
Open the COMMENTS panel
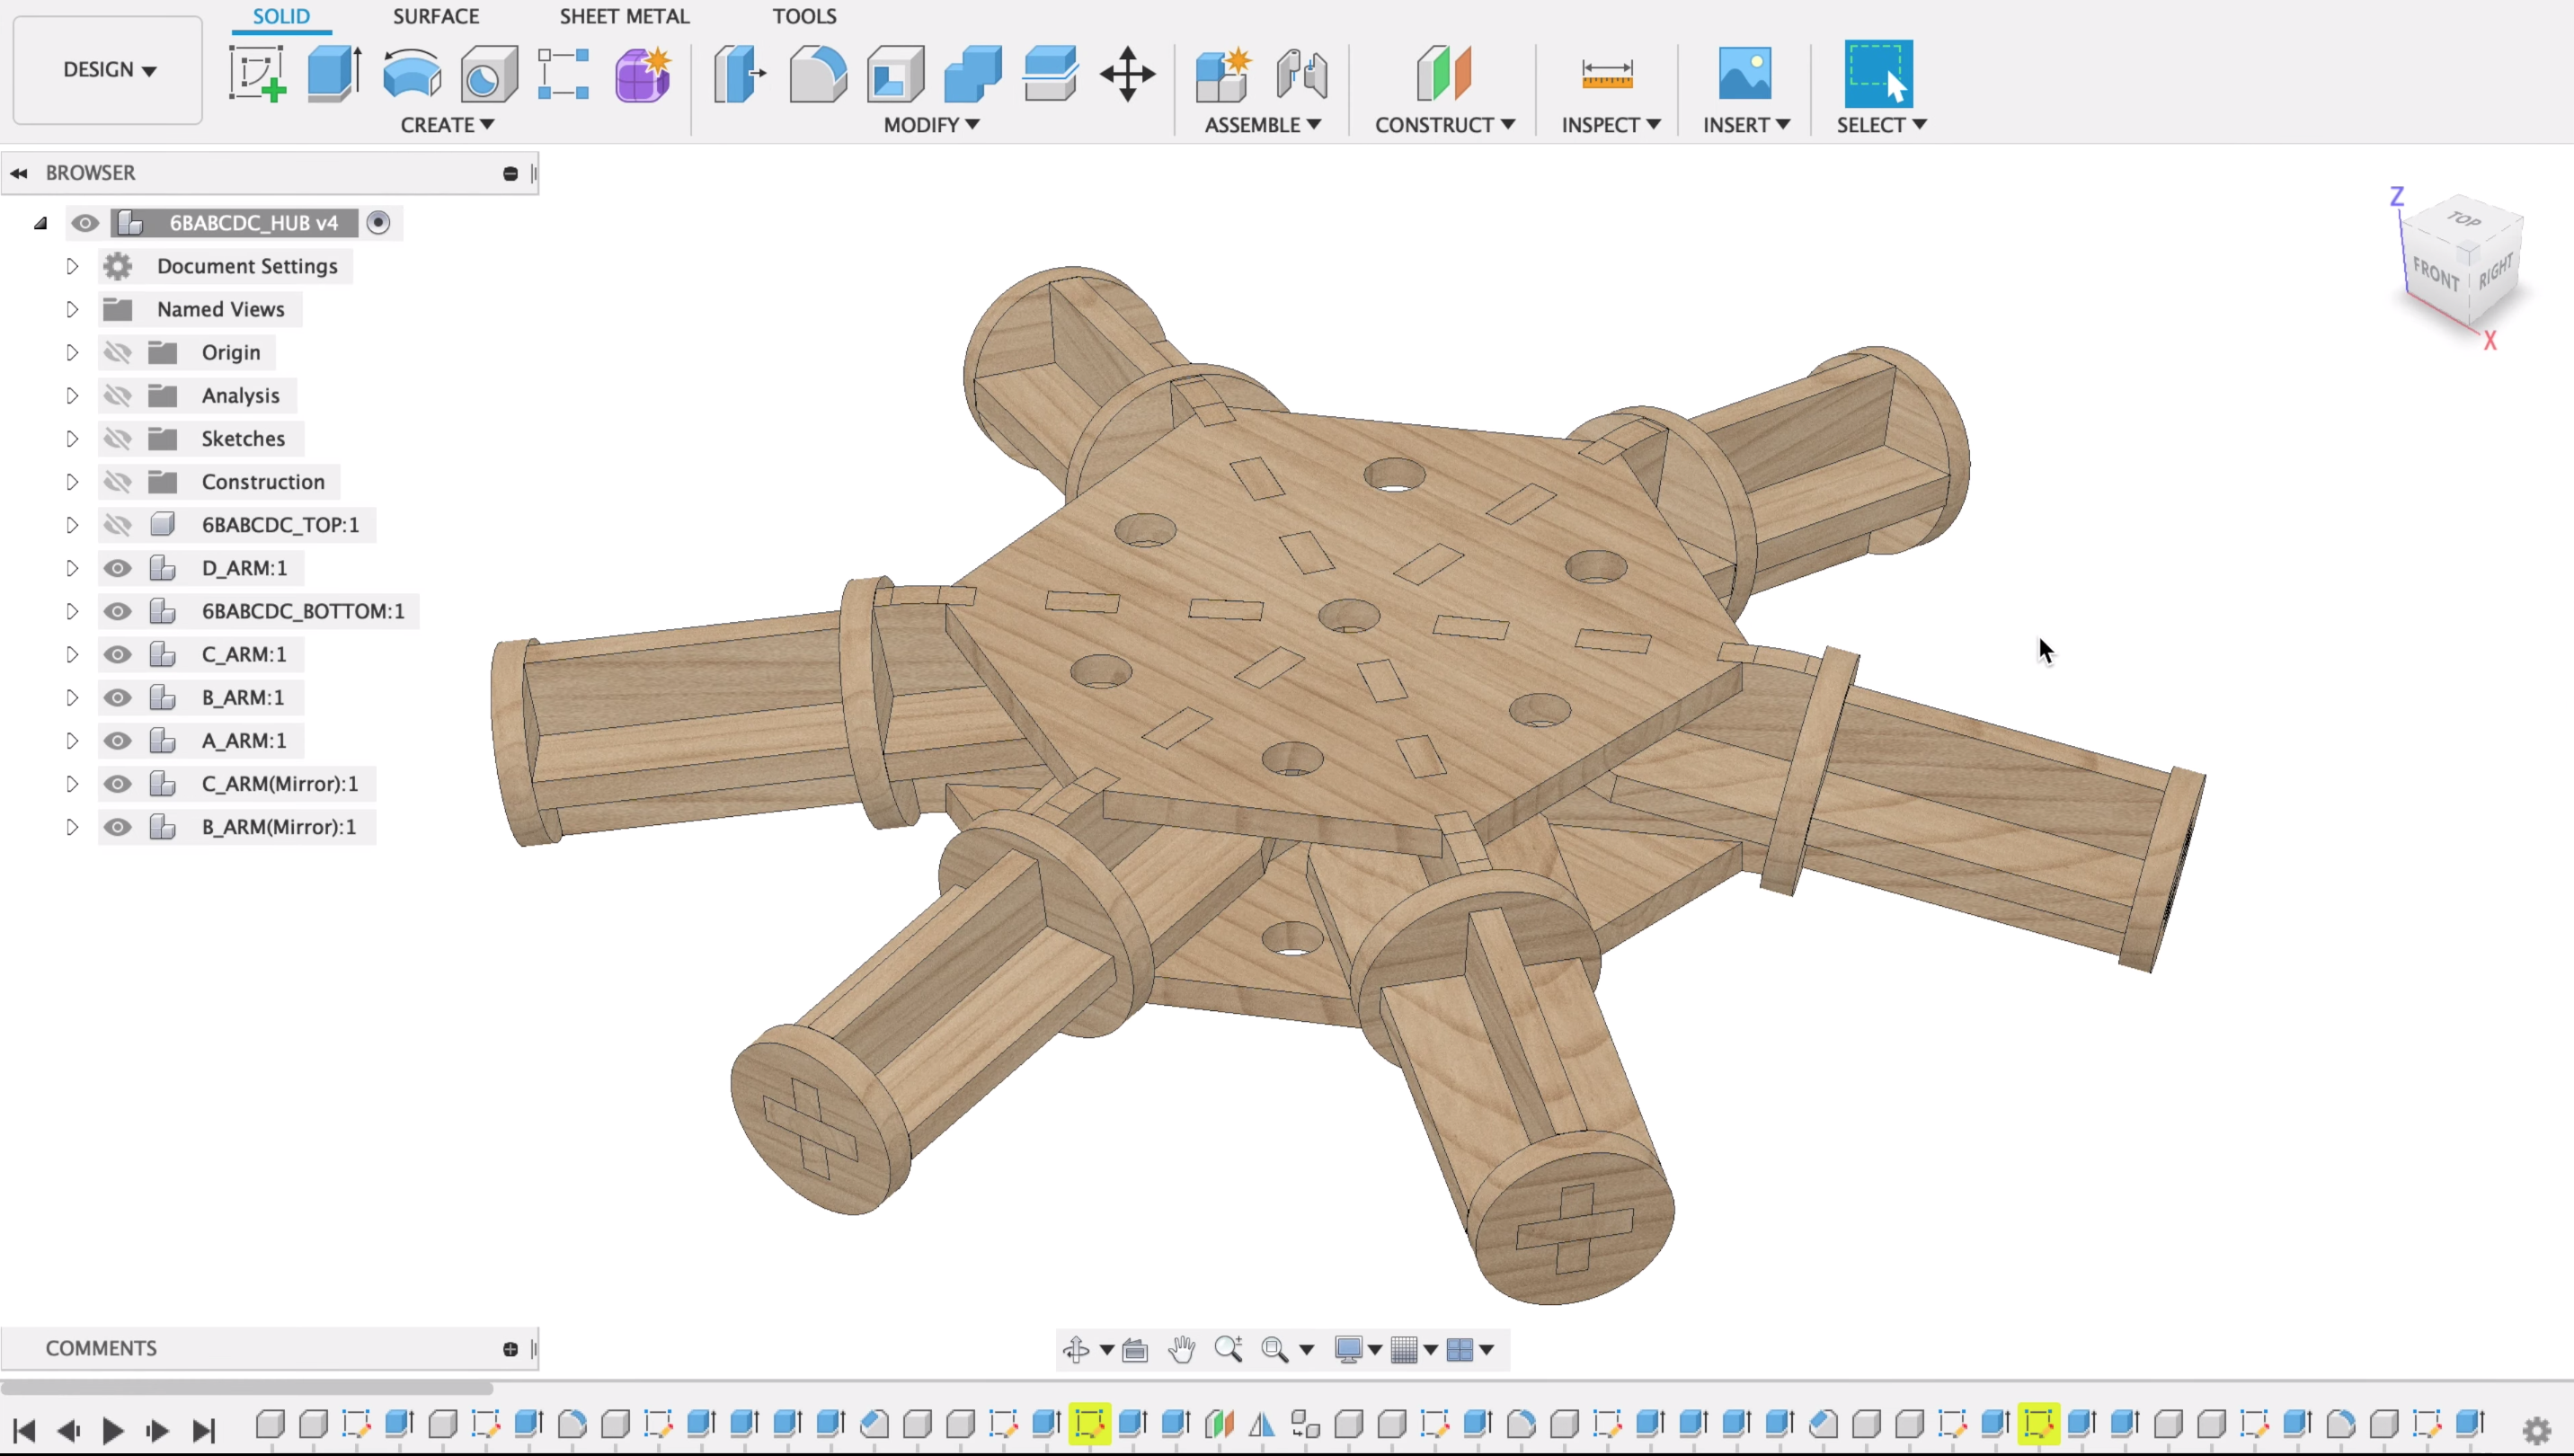100,1348
